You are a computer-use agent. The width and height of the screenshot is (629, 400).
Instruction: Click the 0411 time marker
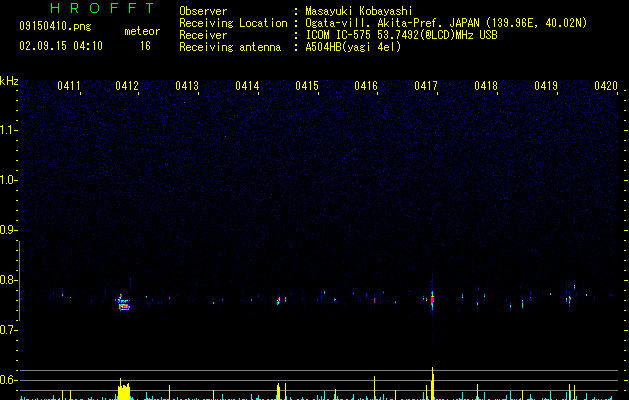tap(69, 86)
